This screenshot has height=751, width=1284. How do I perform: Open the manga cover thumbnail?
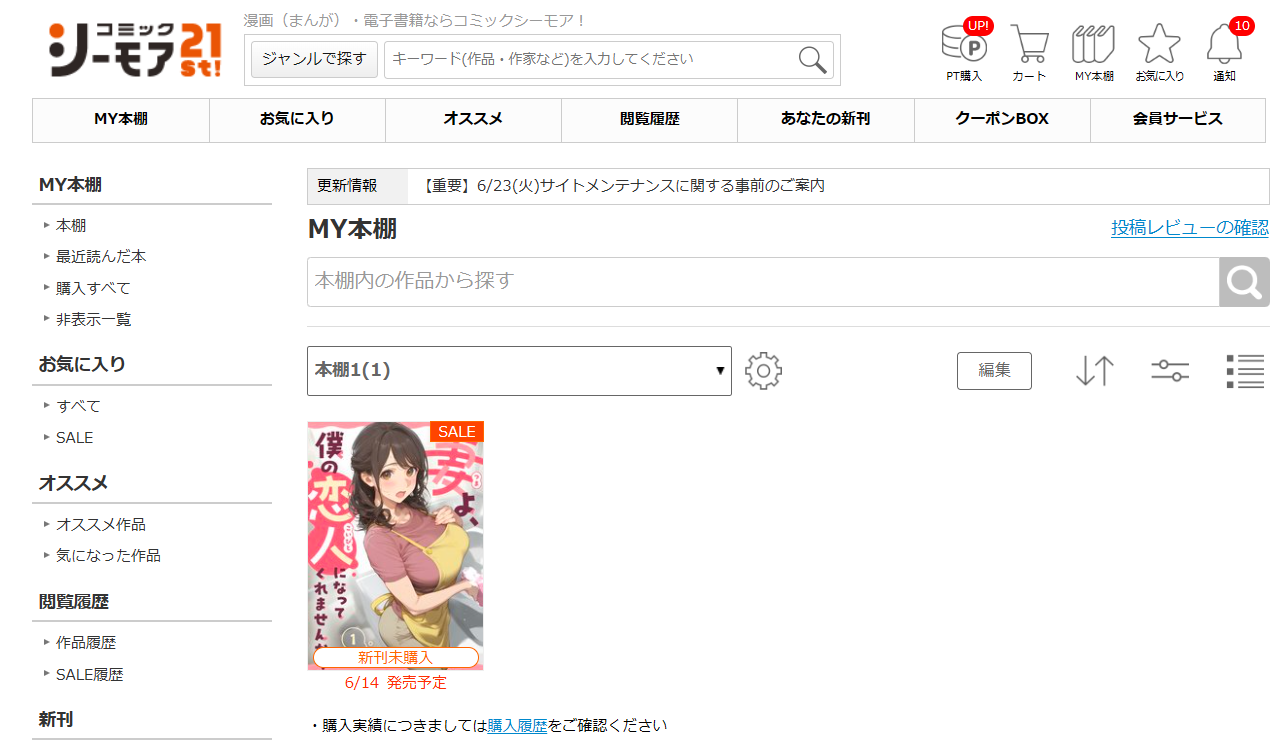coord(395,545)
